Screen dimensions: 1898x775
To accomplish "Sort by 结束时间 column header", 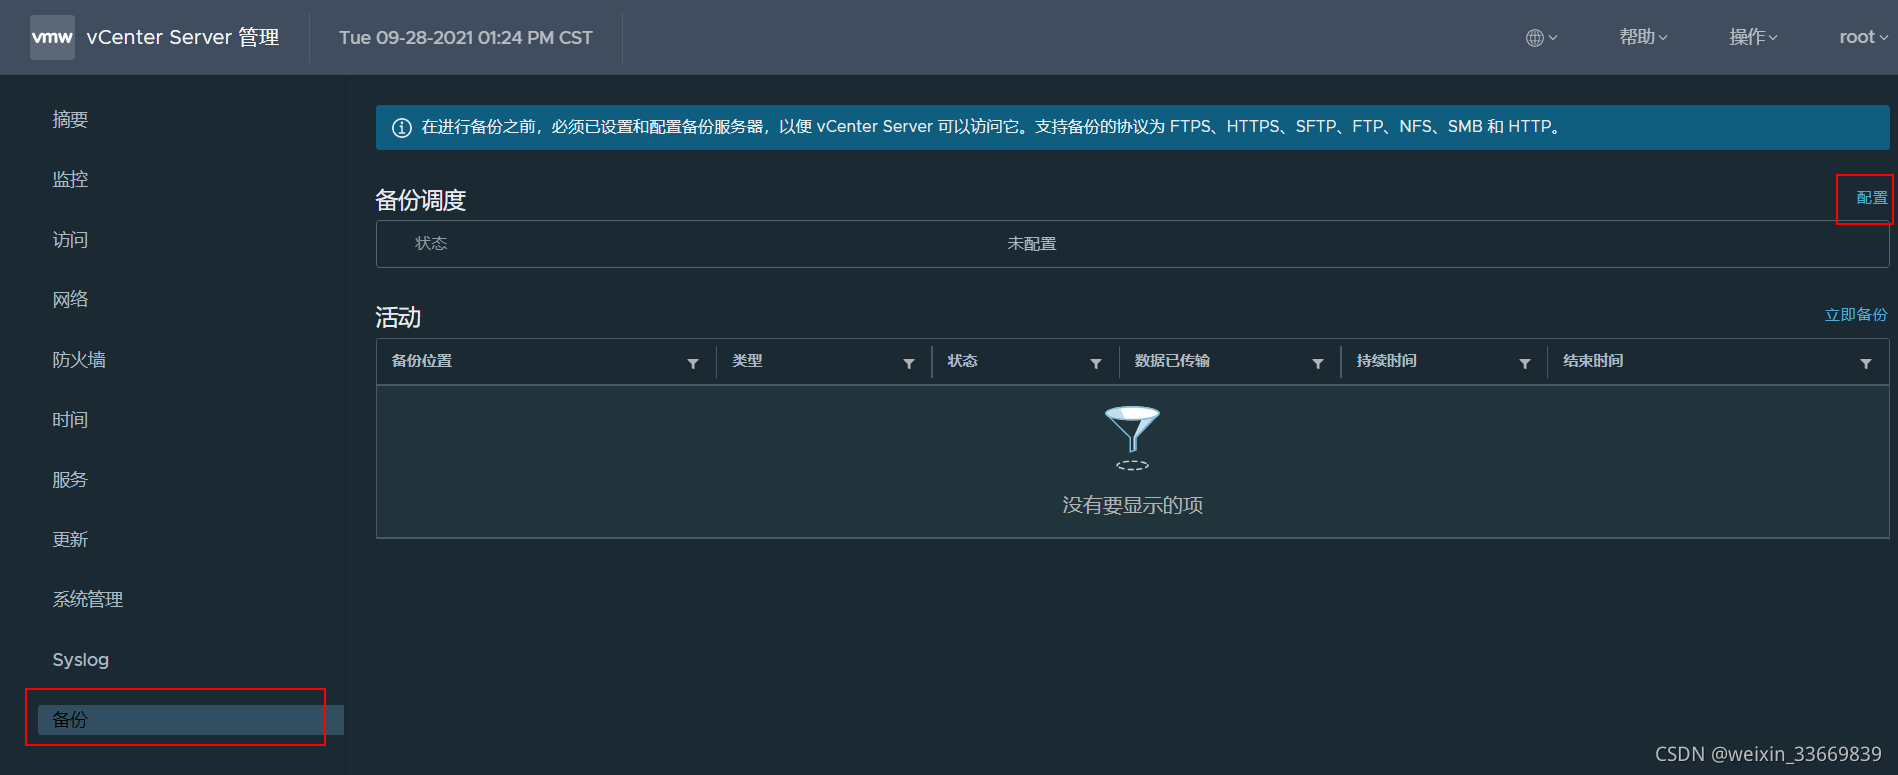I will pos(1593,361).
